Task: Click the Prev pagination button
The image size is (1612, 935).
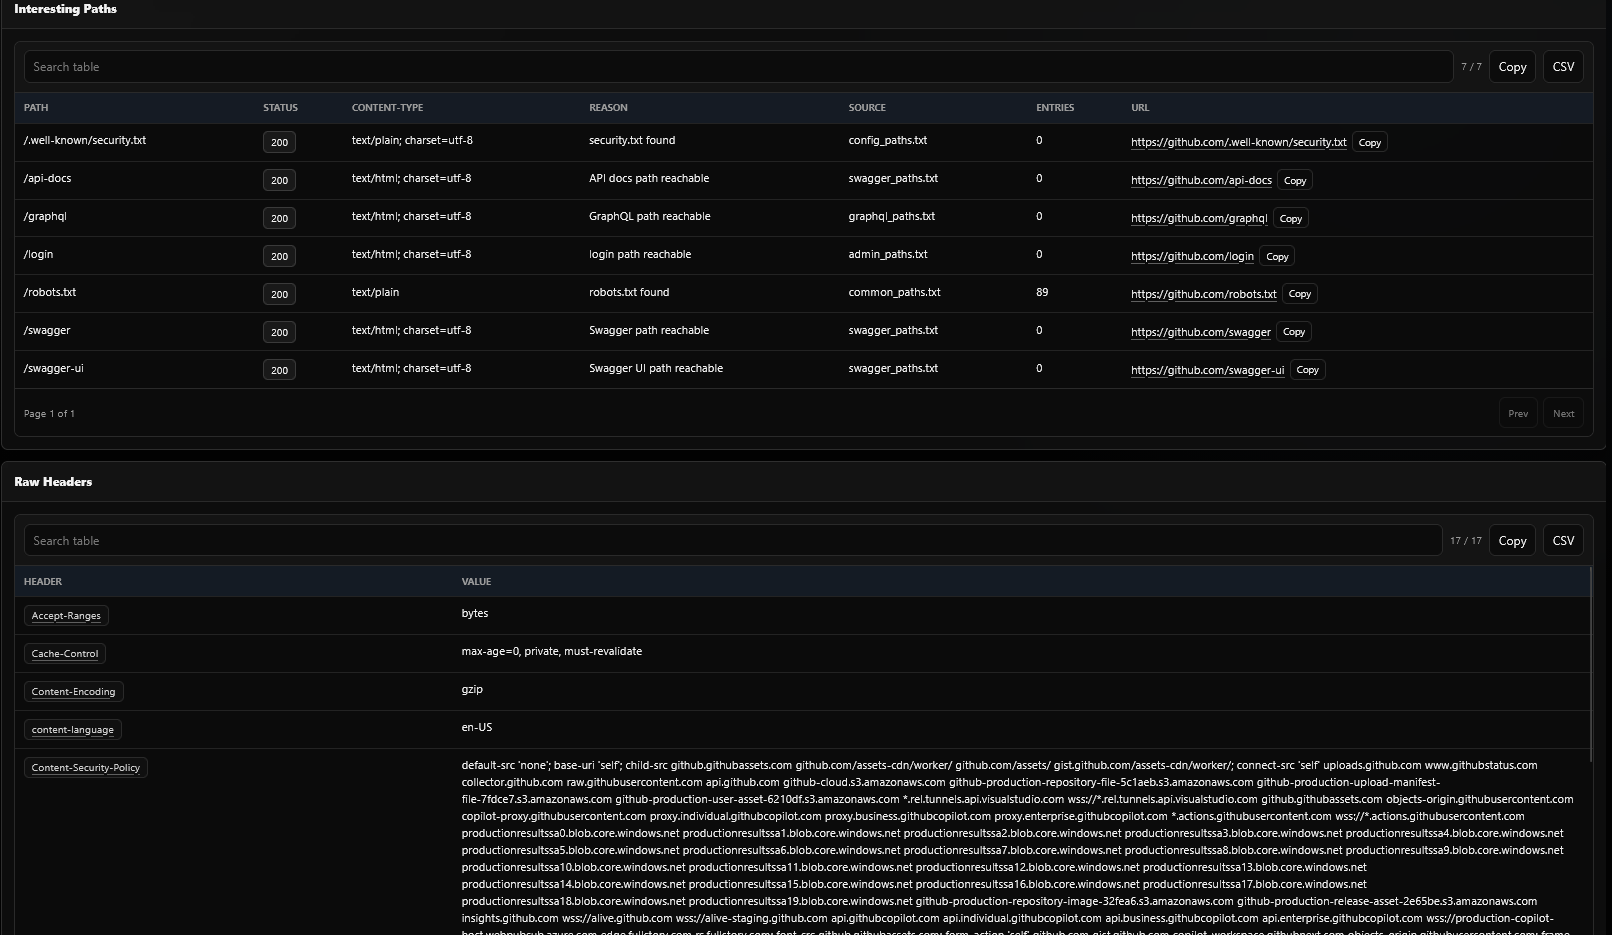Action: point(1518,414)
